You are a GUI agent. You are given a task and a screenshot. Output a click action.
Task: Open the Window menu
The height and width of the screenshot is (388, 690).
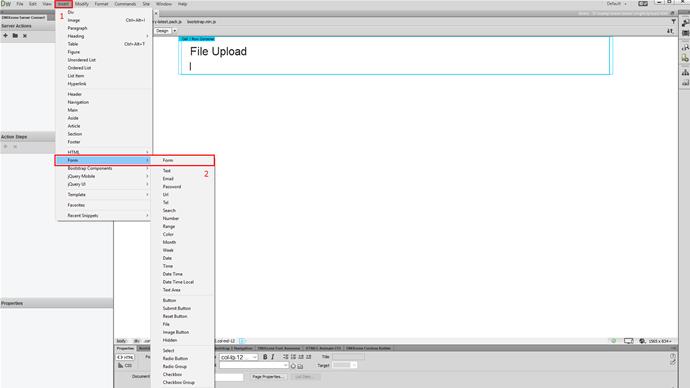click(164, 4)
